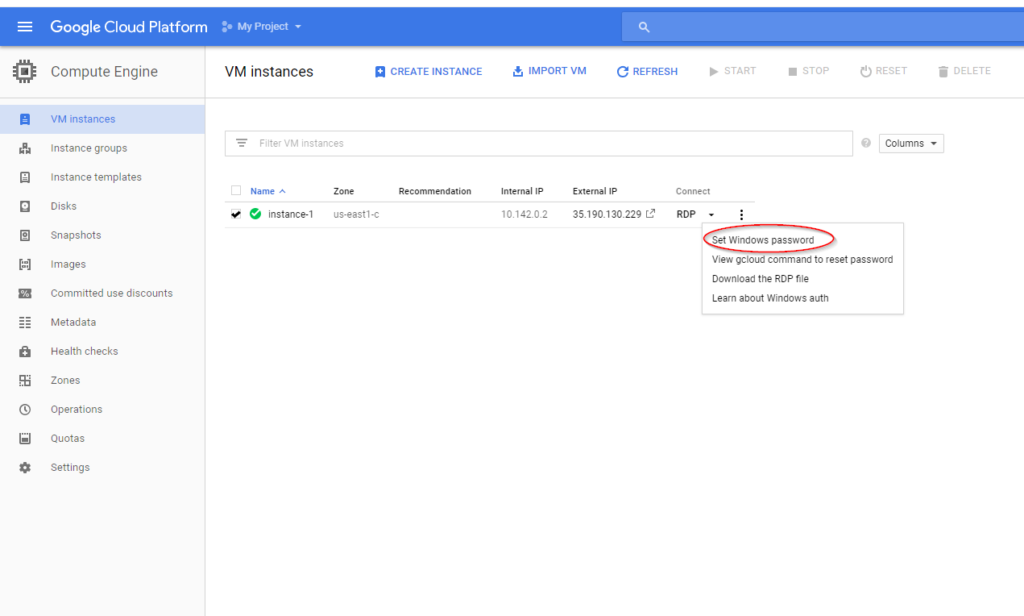This screenshot has height=616, width=1024.
Task: Click the green running status icon
Action: (255, 214)
